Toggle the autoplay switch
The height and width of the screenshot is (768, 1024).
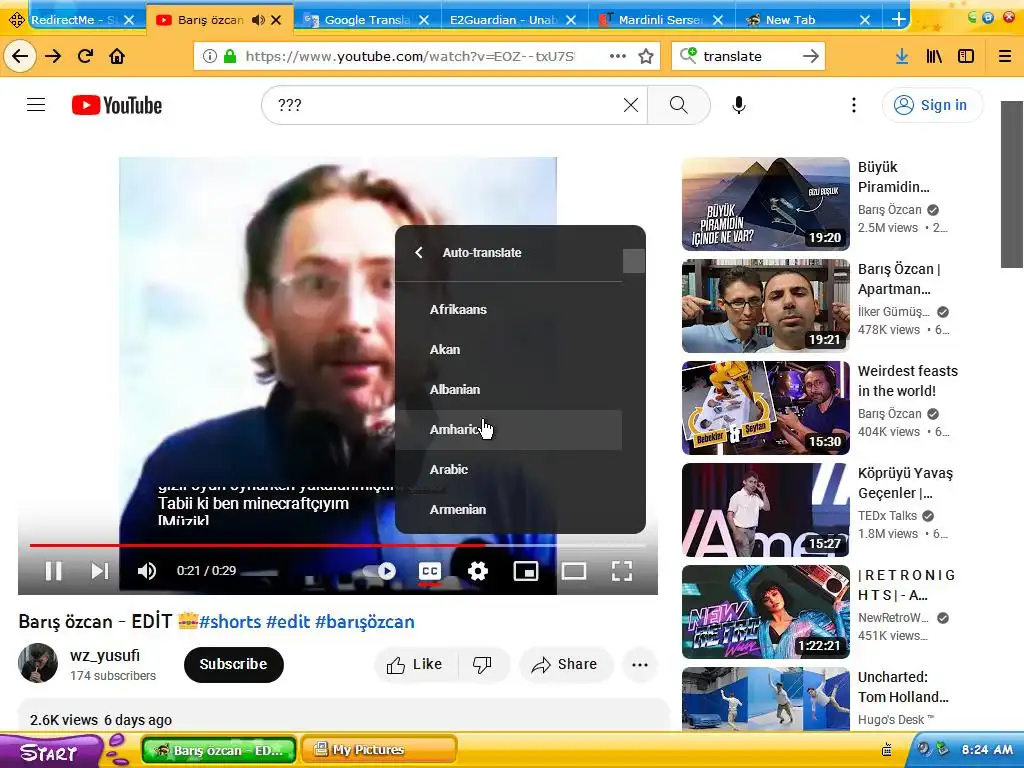pyautogui.click(x=380, y=571)
